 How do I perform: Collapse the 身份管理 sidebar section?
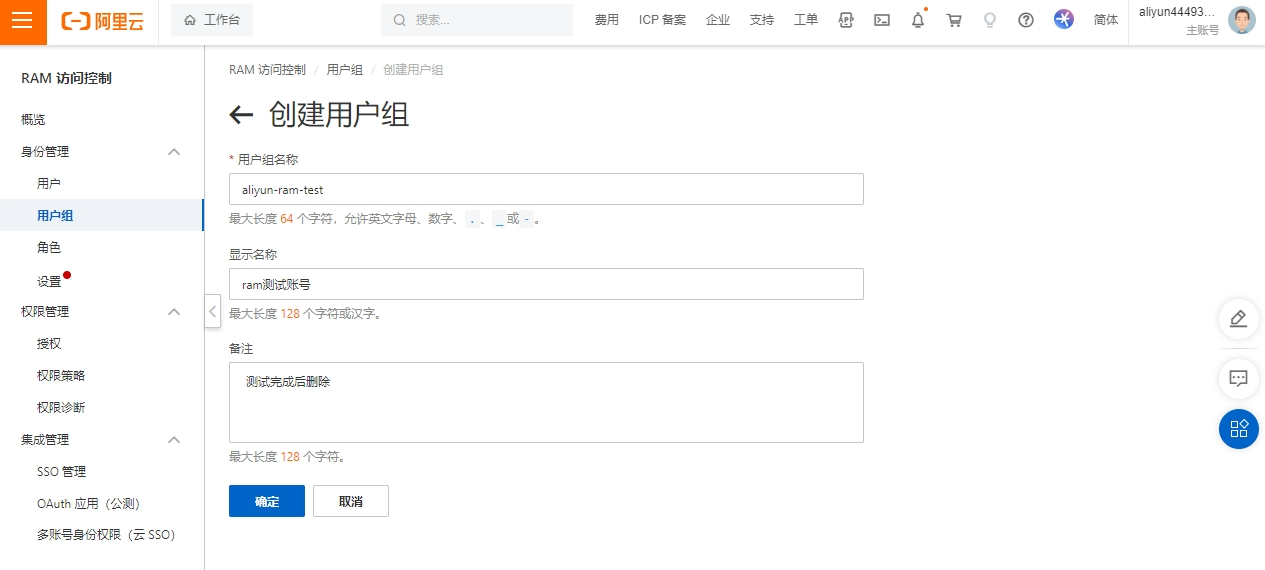174,152
